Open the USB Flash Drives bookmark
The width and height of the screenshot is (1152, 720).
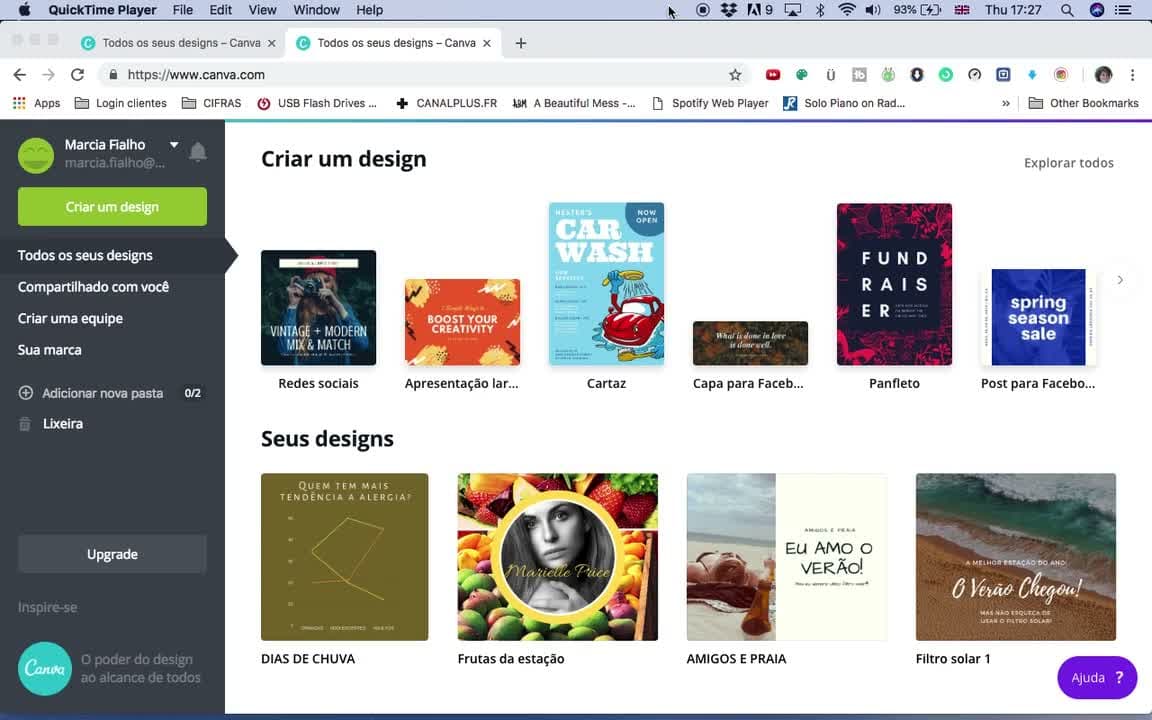pos(317,104)
